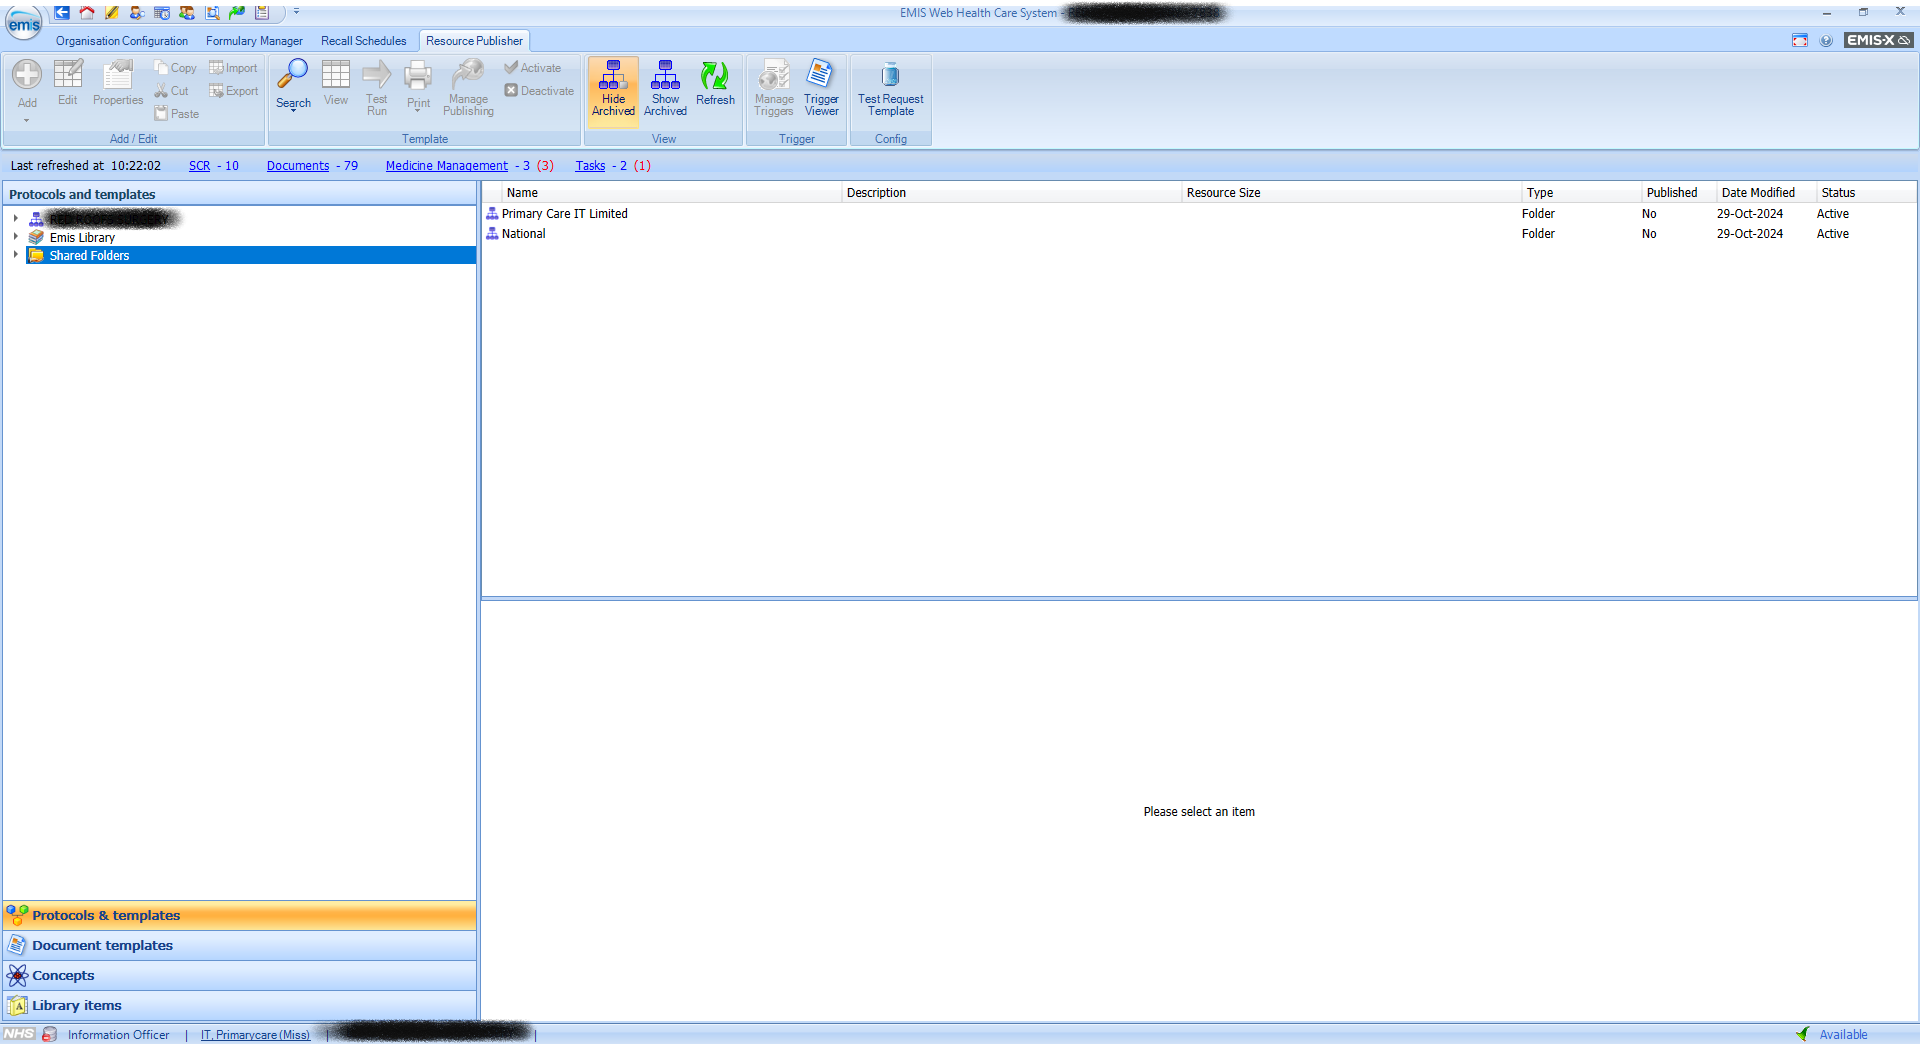The image size is (1920, 1044).
Task: Switch to Organisation Configuration tab
Action: click(x=122, y=41)
